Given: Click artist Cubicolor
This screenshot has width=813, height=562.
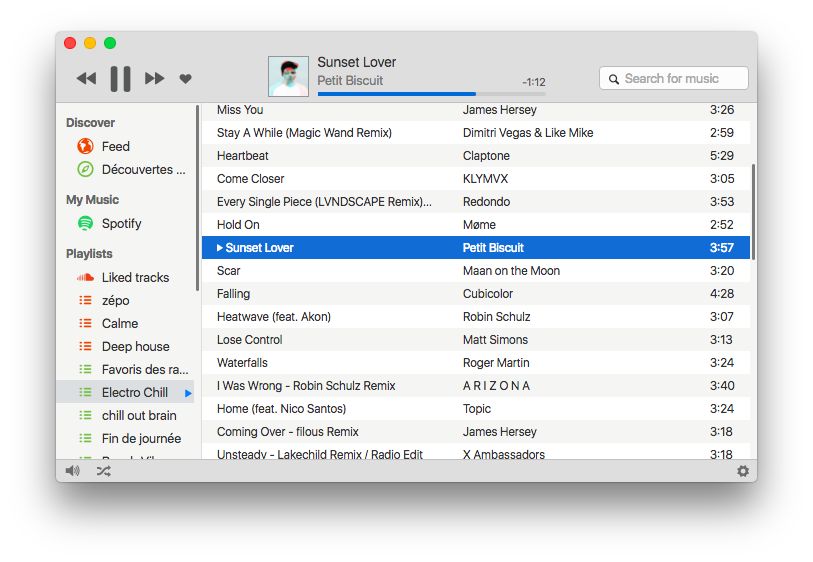Looking at the screenshot, I should click(x=488, y=293).
